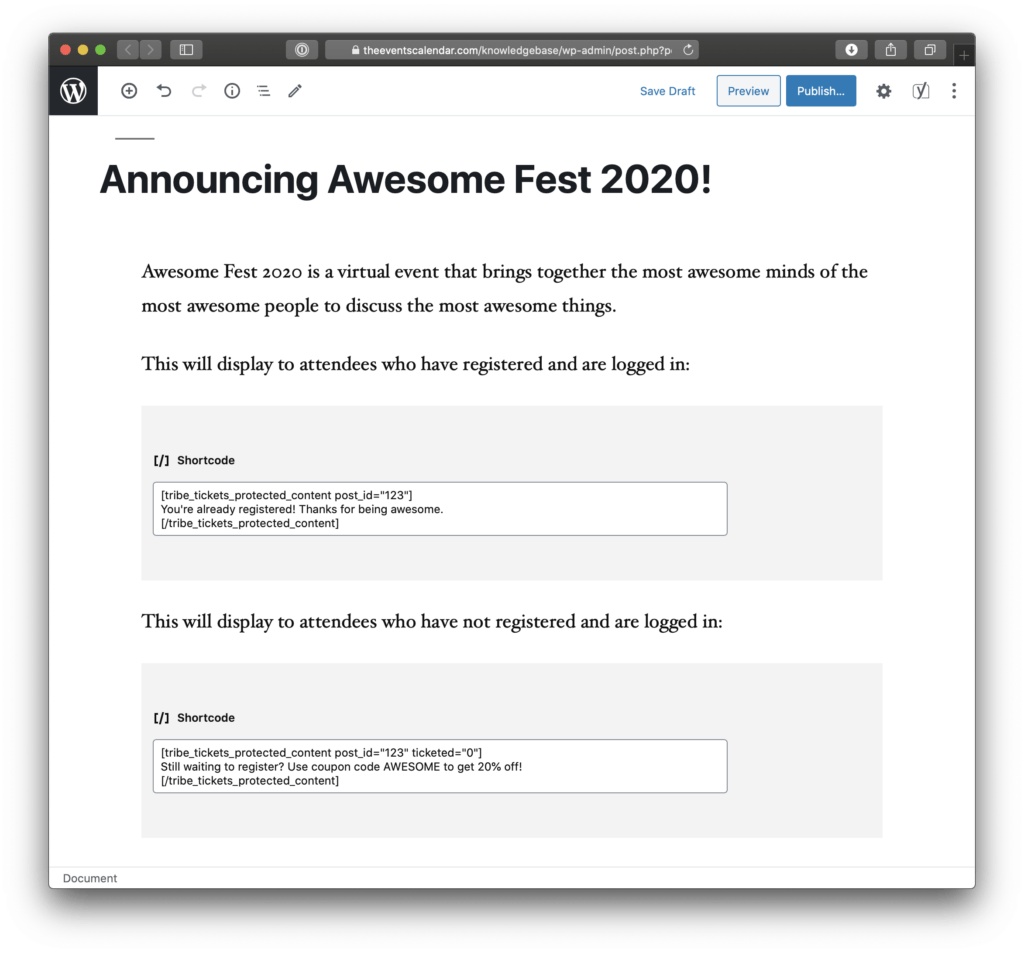Undo the last change
1024x953 pixels.
click(164, 91)
